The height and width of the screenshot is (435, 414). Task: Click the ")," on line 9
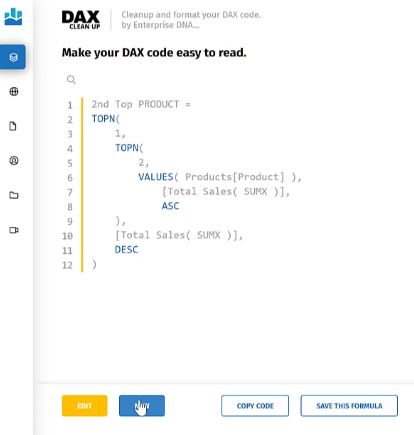[120, 221]
